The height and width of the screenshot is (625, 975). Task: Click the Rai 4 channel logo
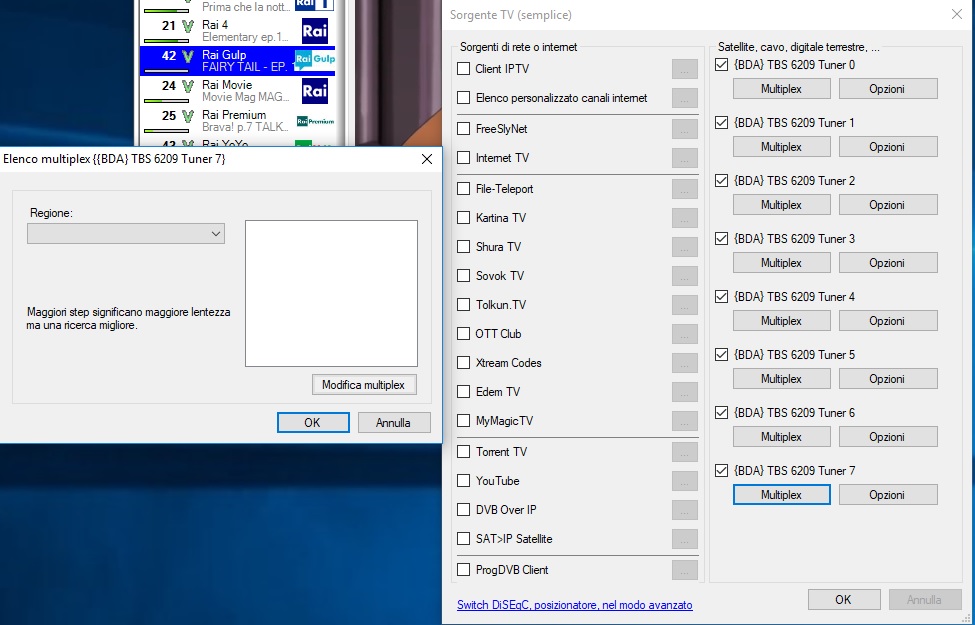pyautogui.click(x=315, y=30)
